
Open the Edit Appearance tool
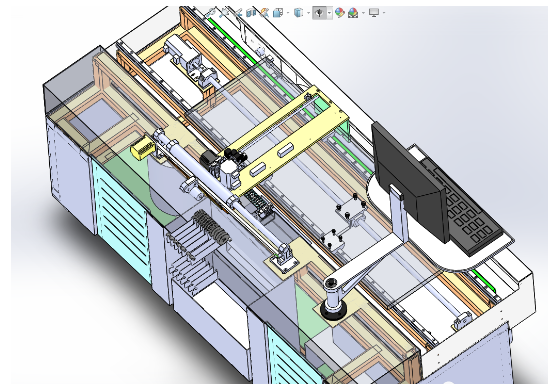(339, 13)
